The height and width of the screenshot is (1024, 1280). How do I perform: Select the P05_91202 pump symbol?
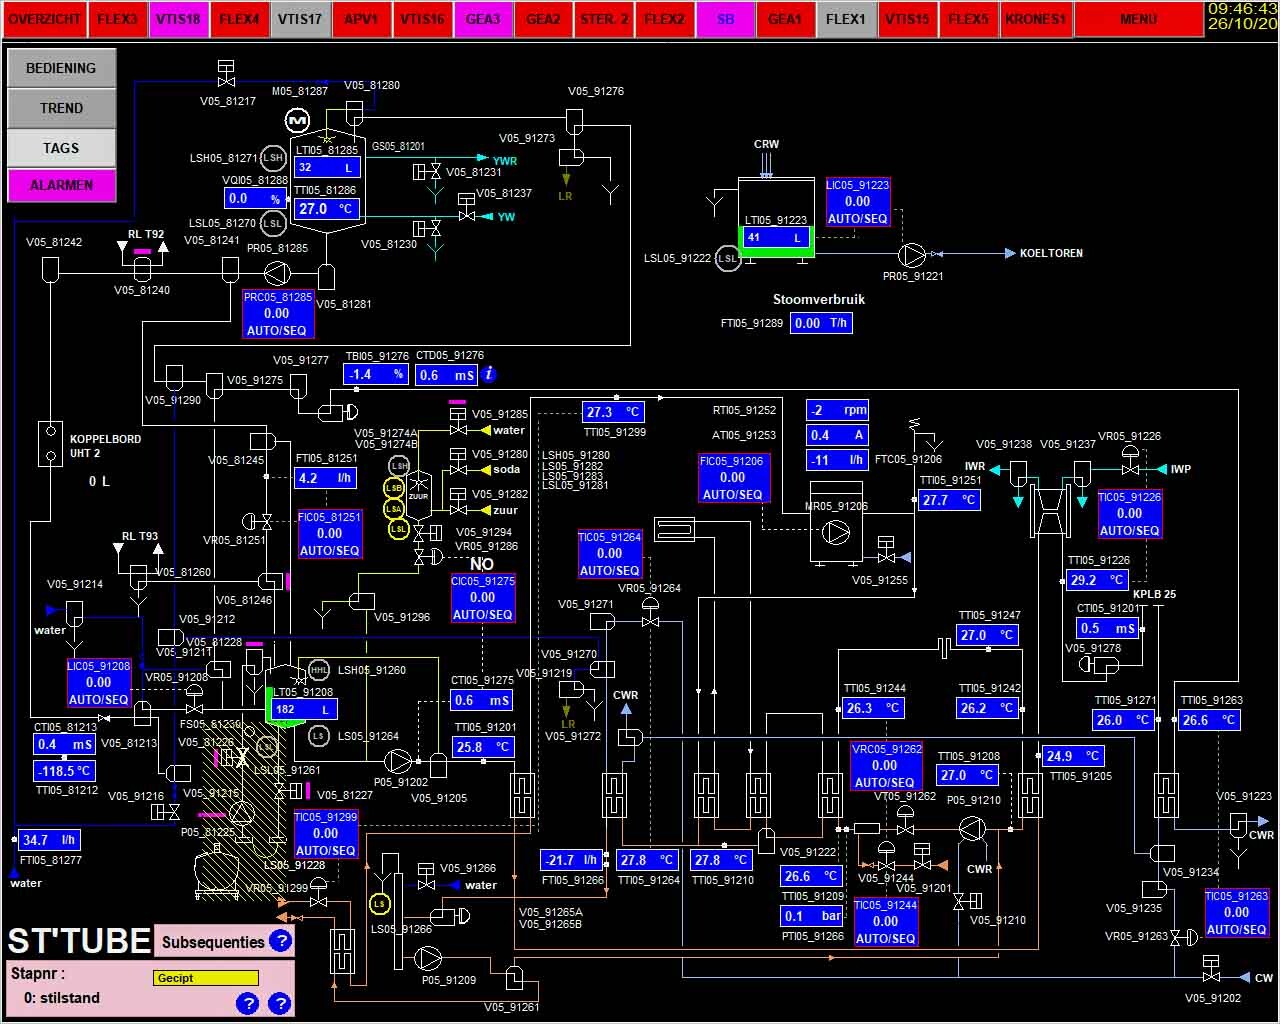(x=398, y=761)
